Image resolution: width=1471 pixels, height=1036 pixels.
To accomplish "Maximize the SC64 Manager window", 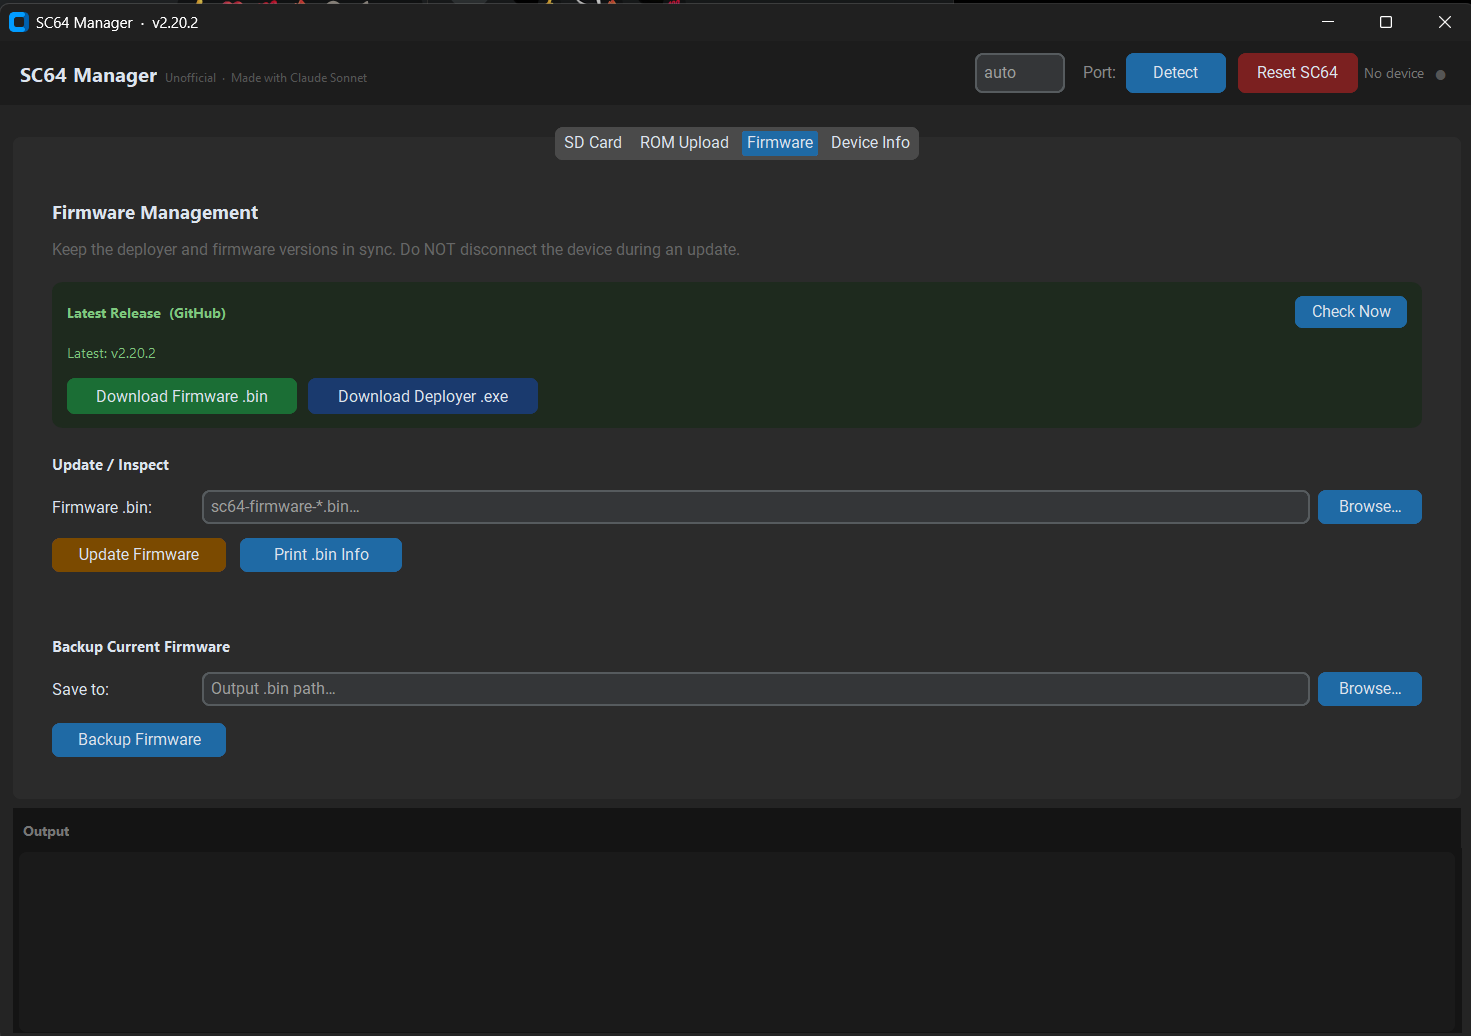I will click(1386, 22).
